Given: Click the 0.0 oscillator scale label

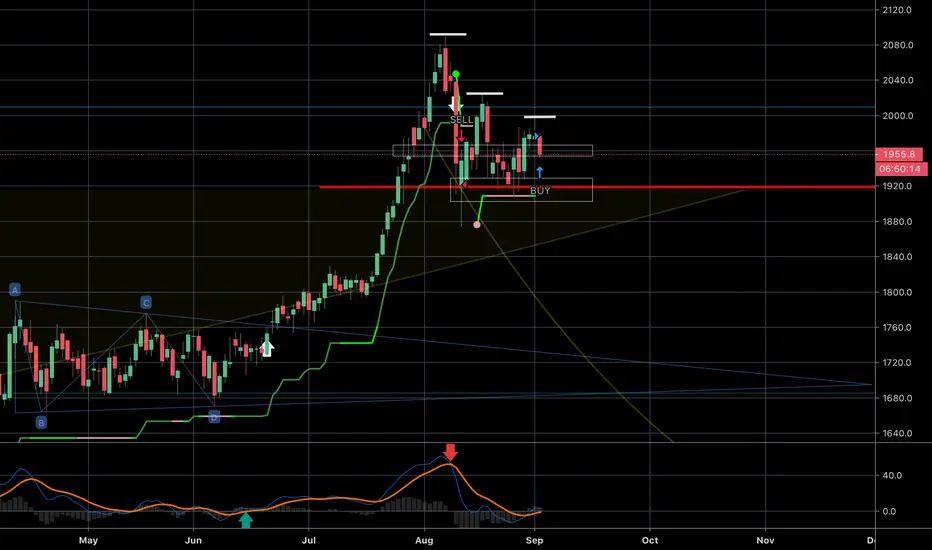Looking at the screenshot, I should (889, 511).
